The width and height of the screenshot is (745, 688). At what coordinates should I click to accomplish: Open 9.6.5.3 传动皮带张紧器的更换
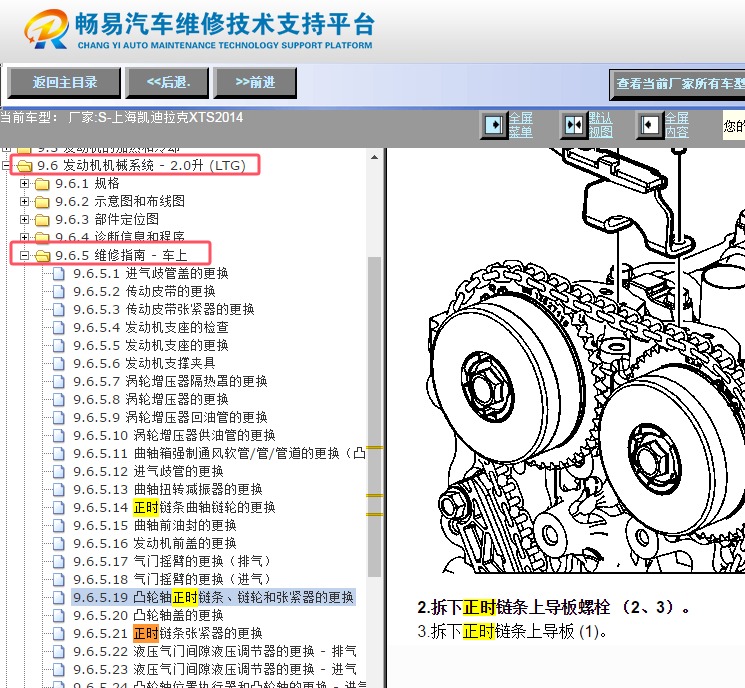(164, 310)
